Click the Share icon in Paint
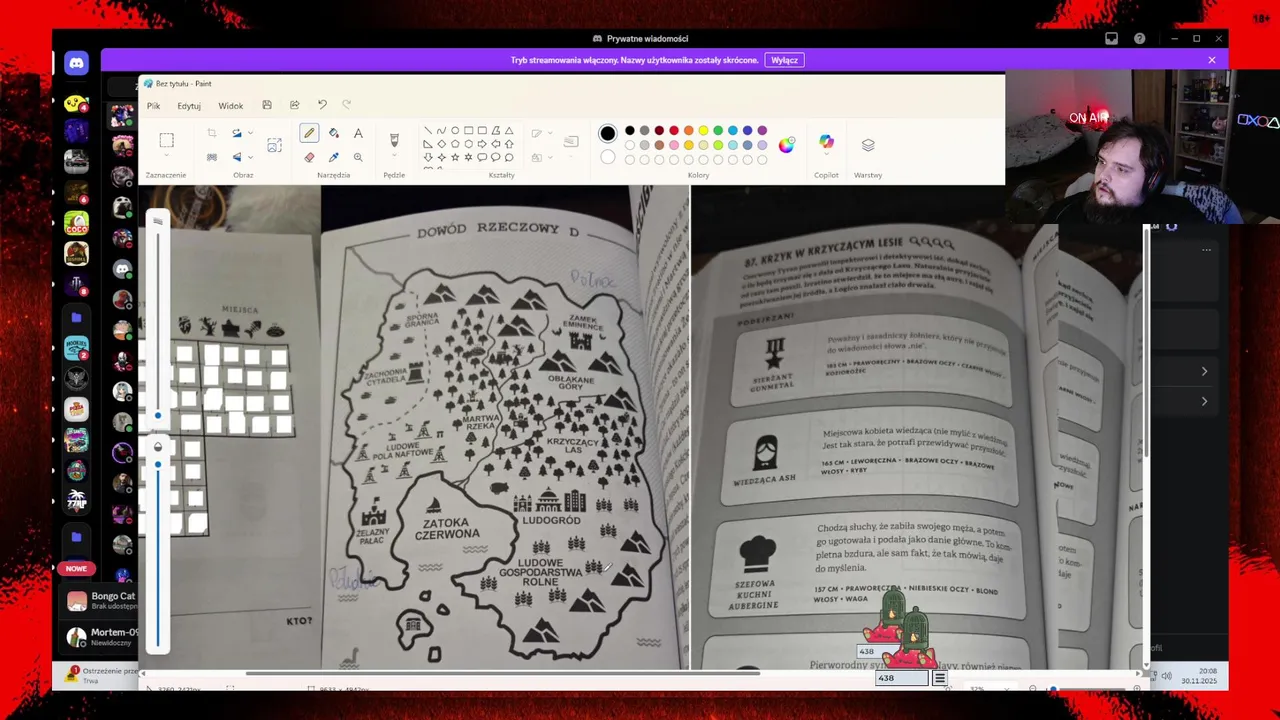The width and height of the screenshot is (1280, 720). point(295,105)
